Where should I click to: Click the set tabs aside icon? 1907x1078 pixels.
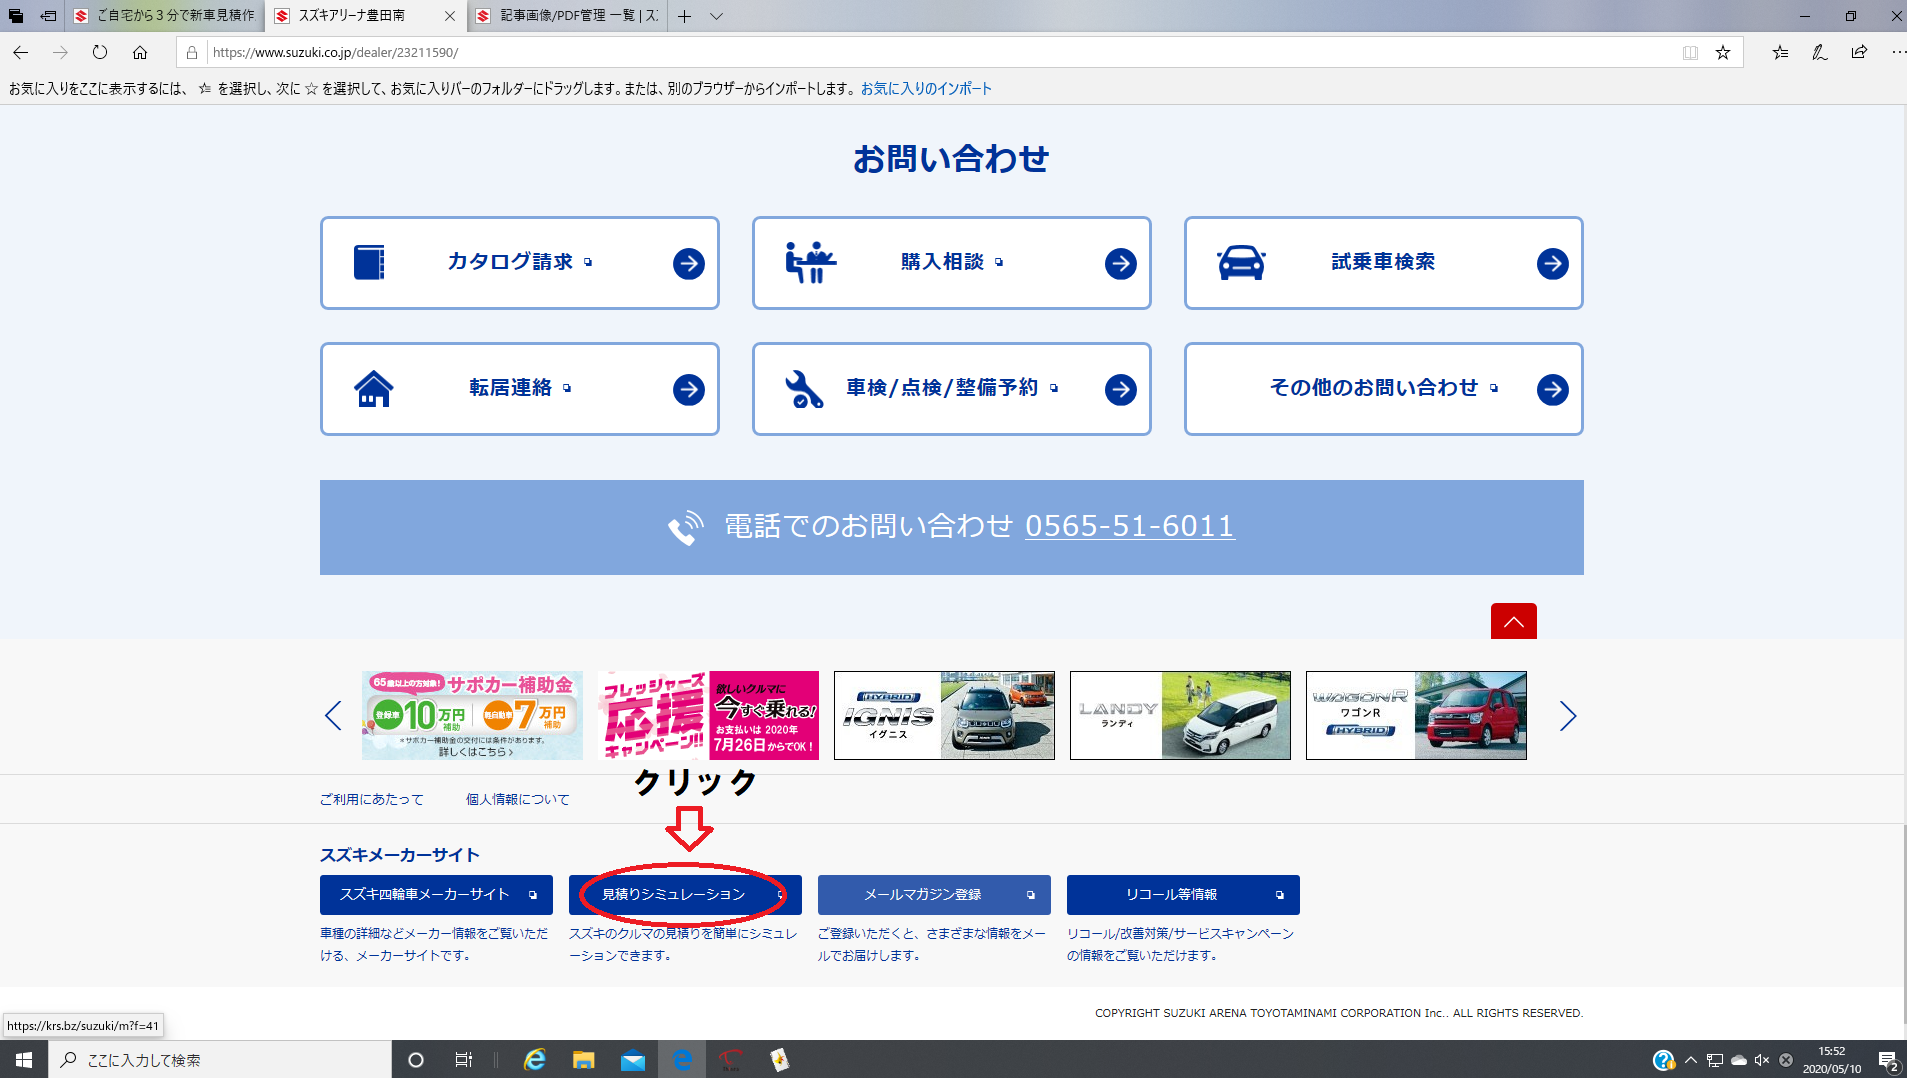pos(48,16)
